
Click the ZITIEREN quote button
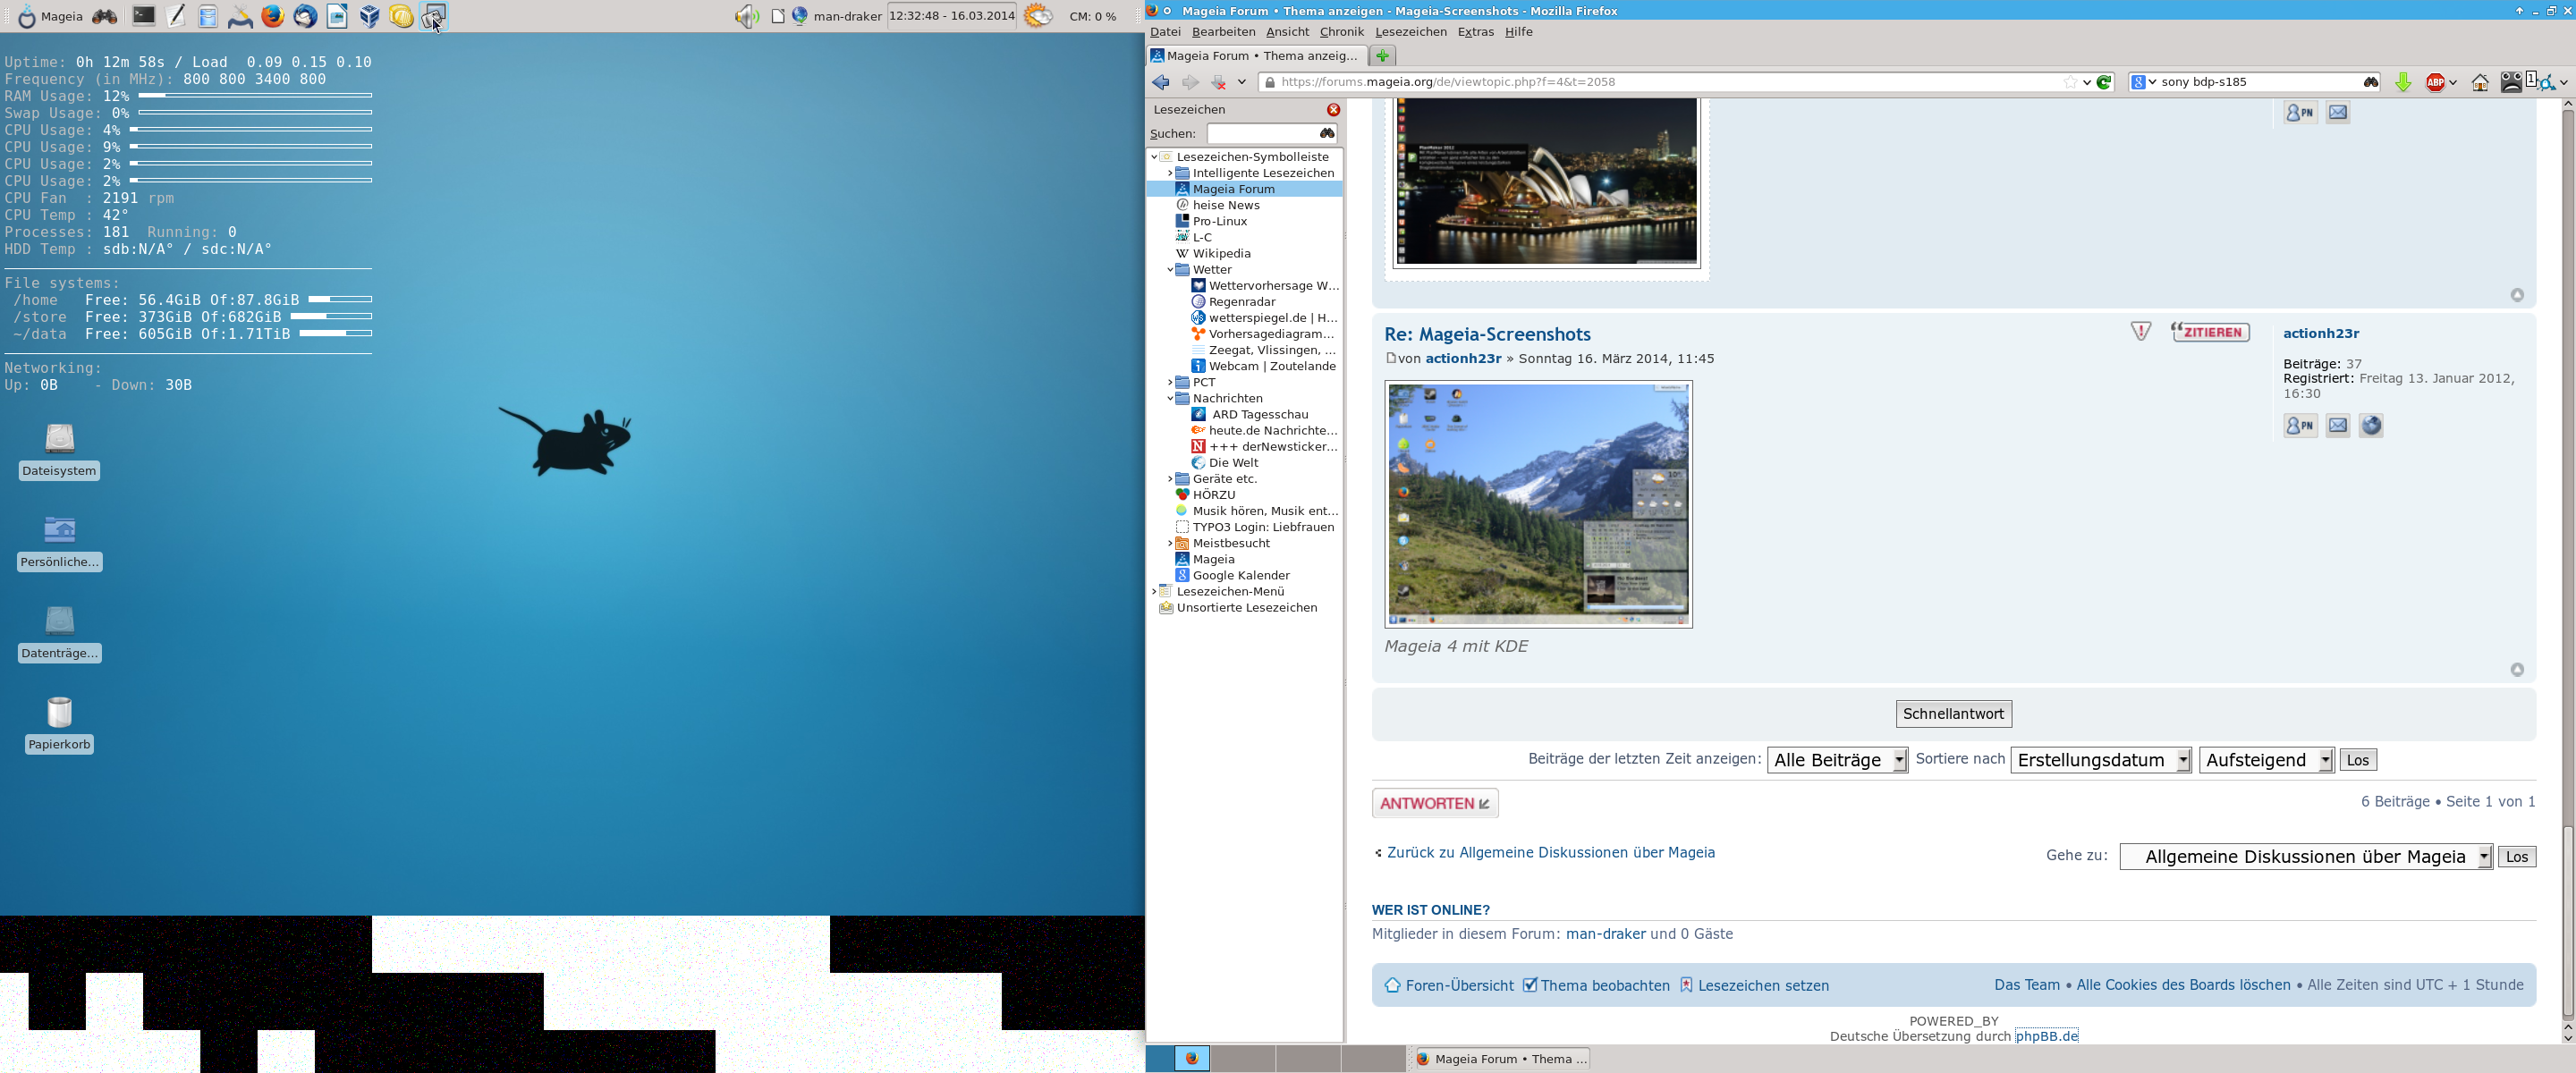pyautogui.click(x=2210, y=332)
